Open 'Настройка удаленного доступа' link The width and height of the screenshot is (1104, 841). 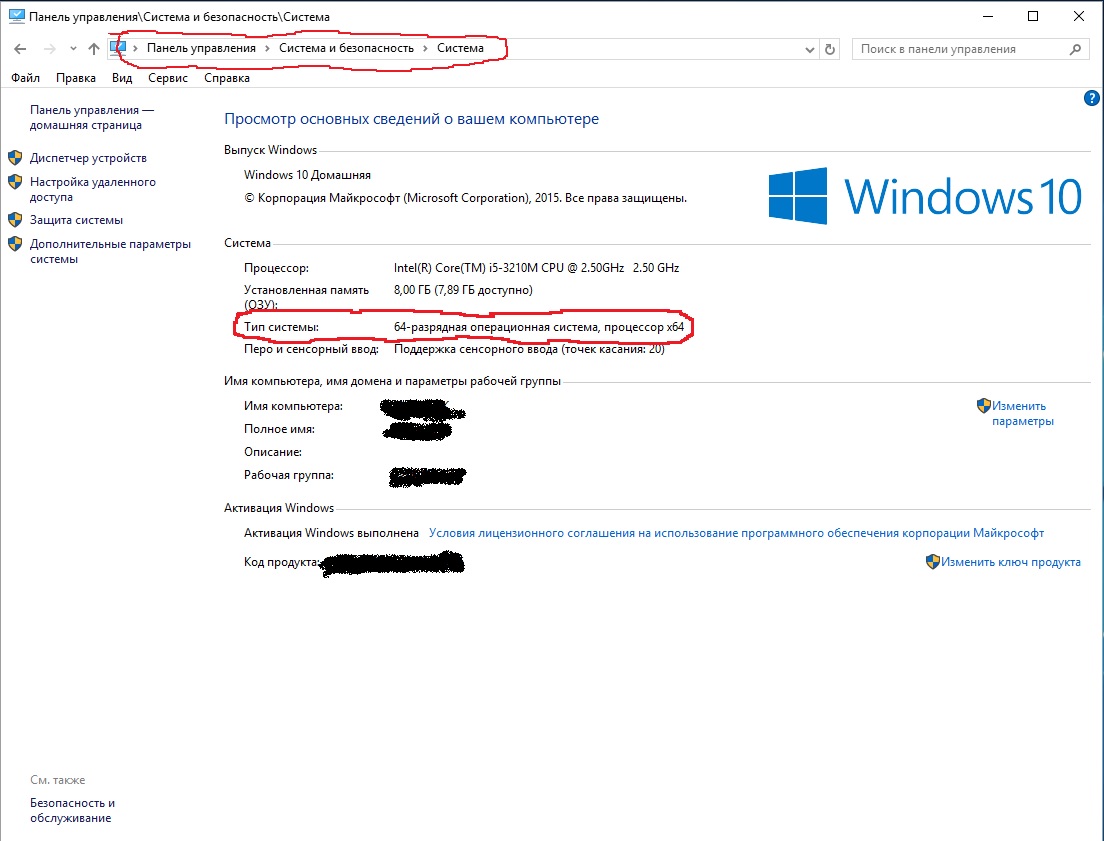tap(92, 189)
